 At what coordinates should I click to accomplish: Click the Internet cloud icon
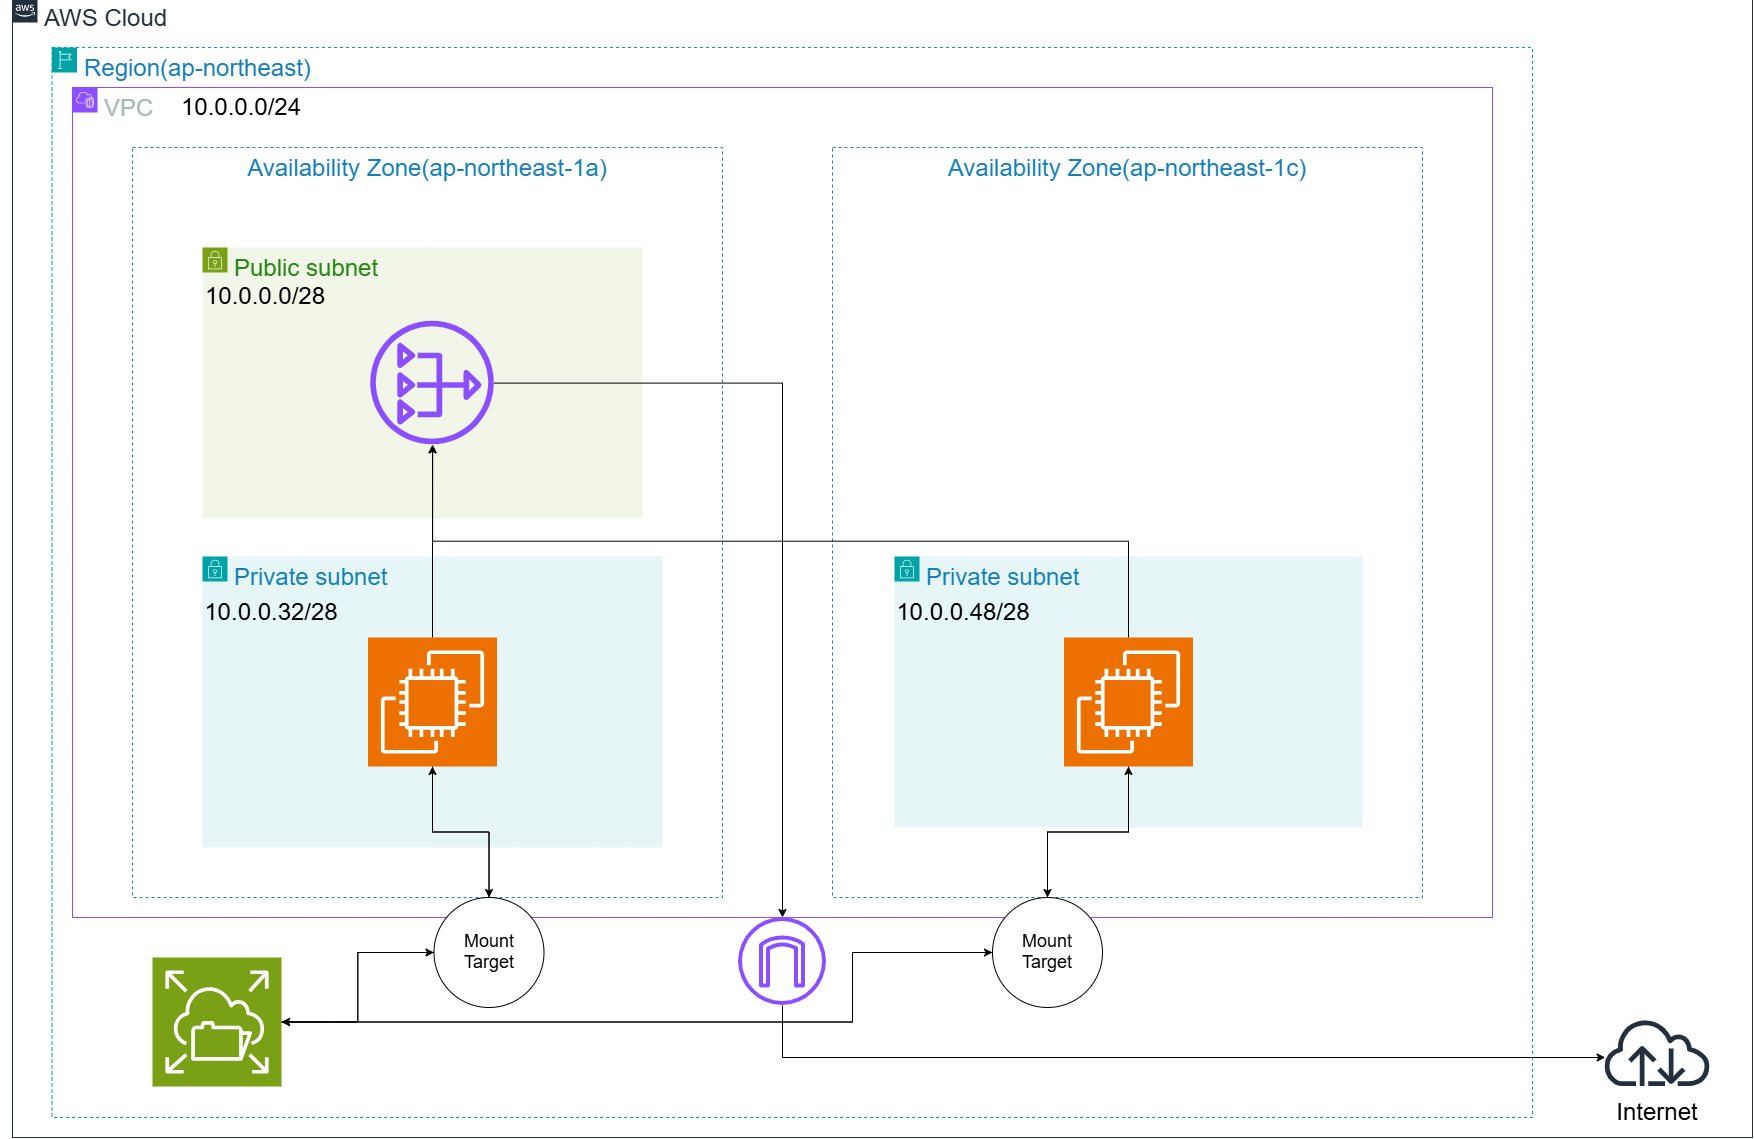[x=1656, y=1054]
